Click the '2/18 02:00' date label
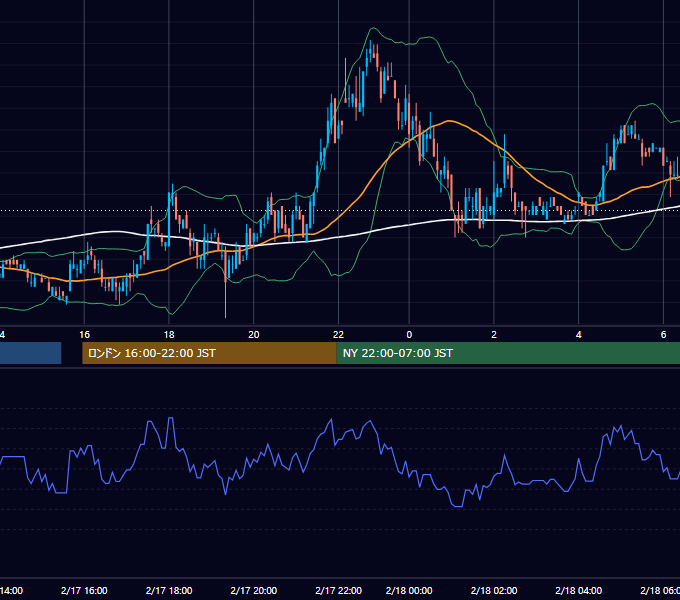Image resolution: width=680 pixels, height=600 pixels. 494,590
